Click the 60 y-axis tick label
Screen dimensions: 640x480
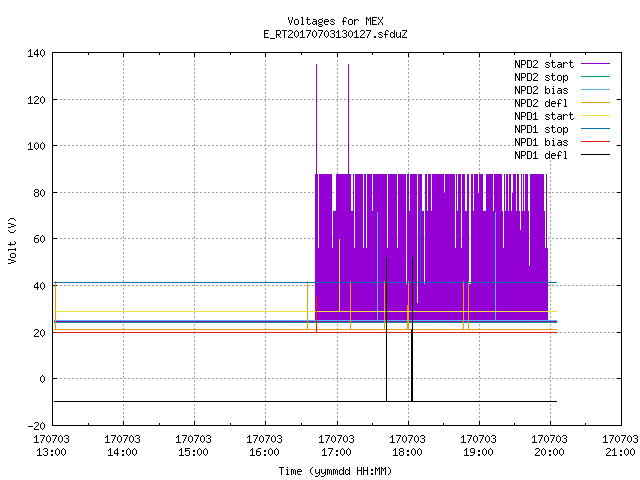(39, 239)
